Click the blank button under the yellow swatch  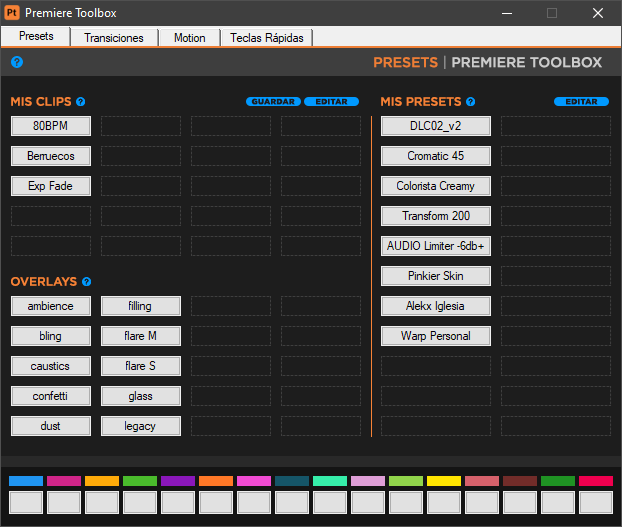tap(444, 502)
